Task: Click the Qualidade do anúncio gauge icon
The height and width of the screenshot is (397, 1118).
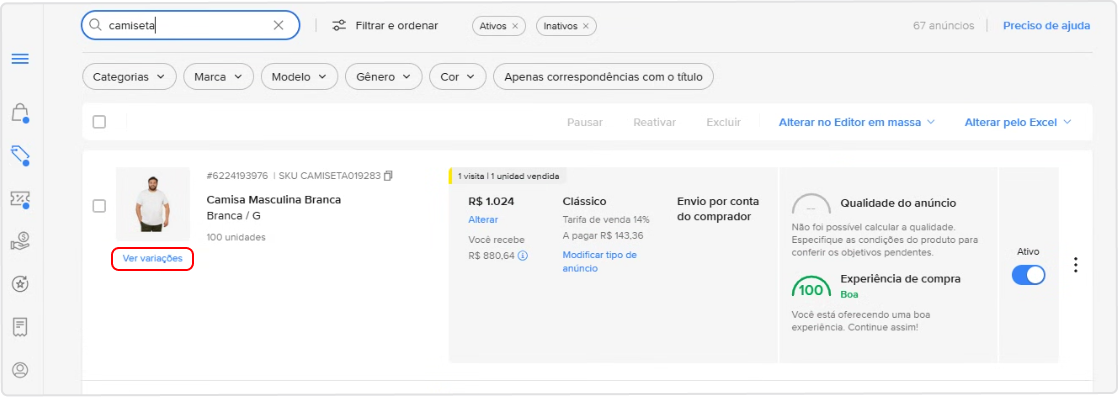Action: click(x=811, y=204)
